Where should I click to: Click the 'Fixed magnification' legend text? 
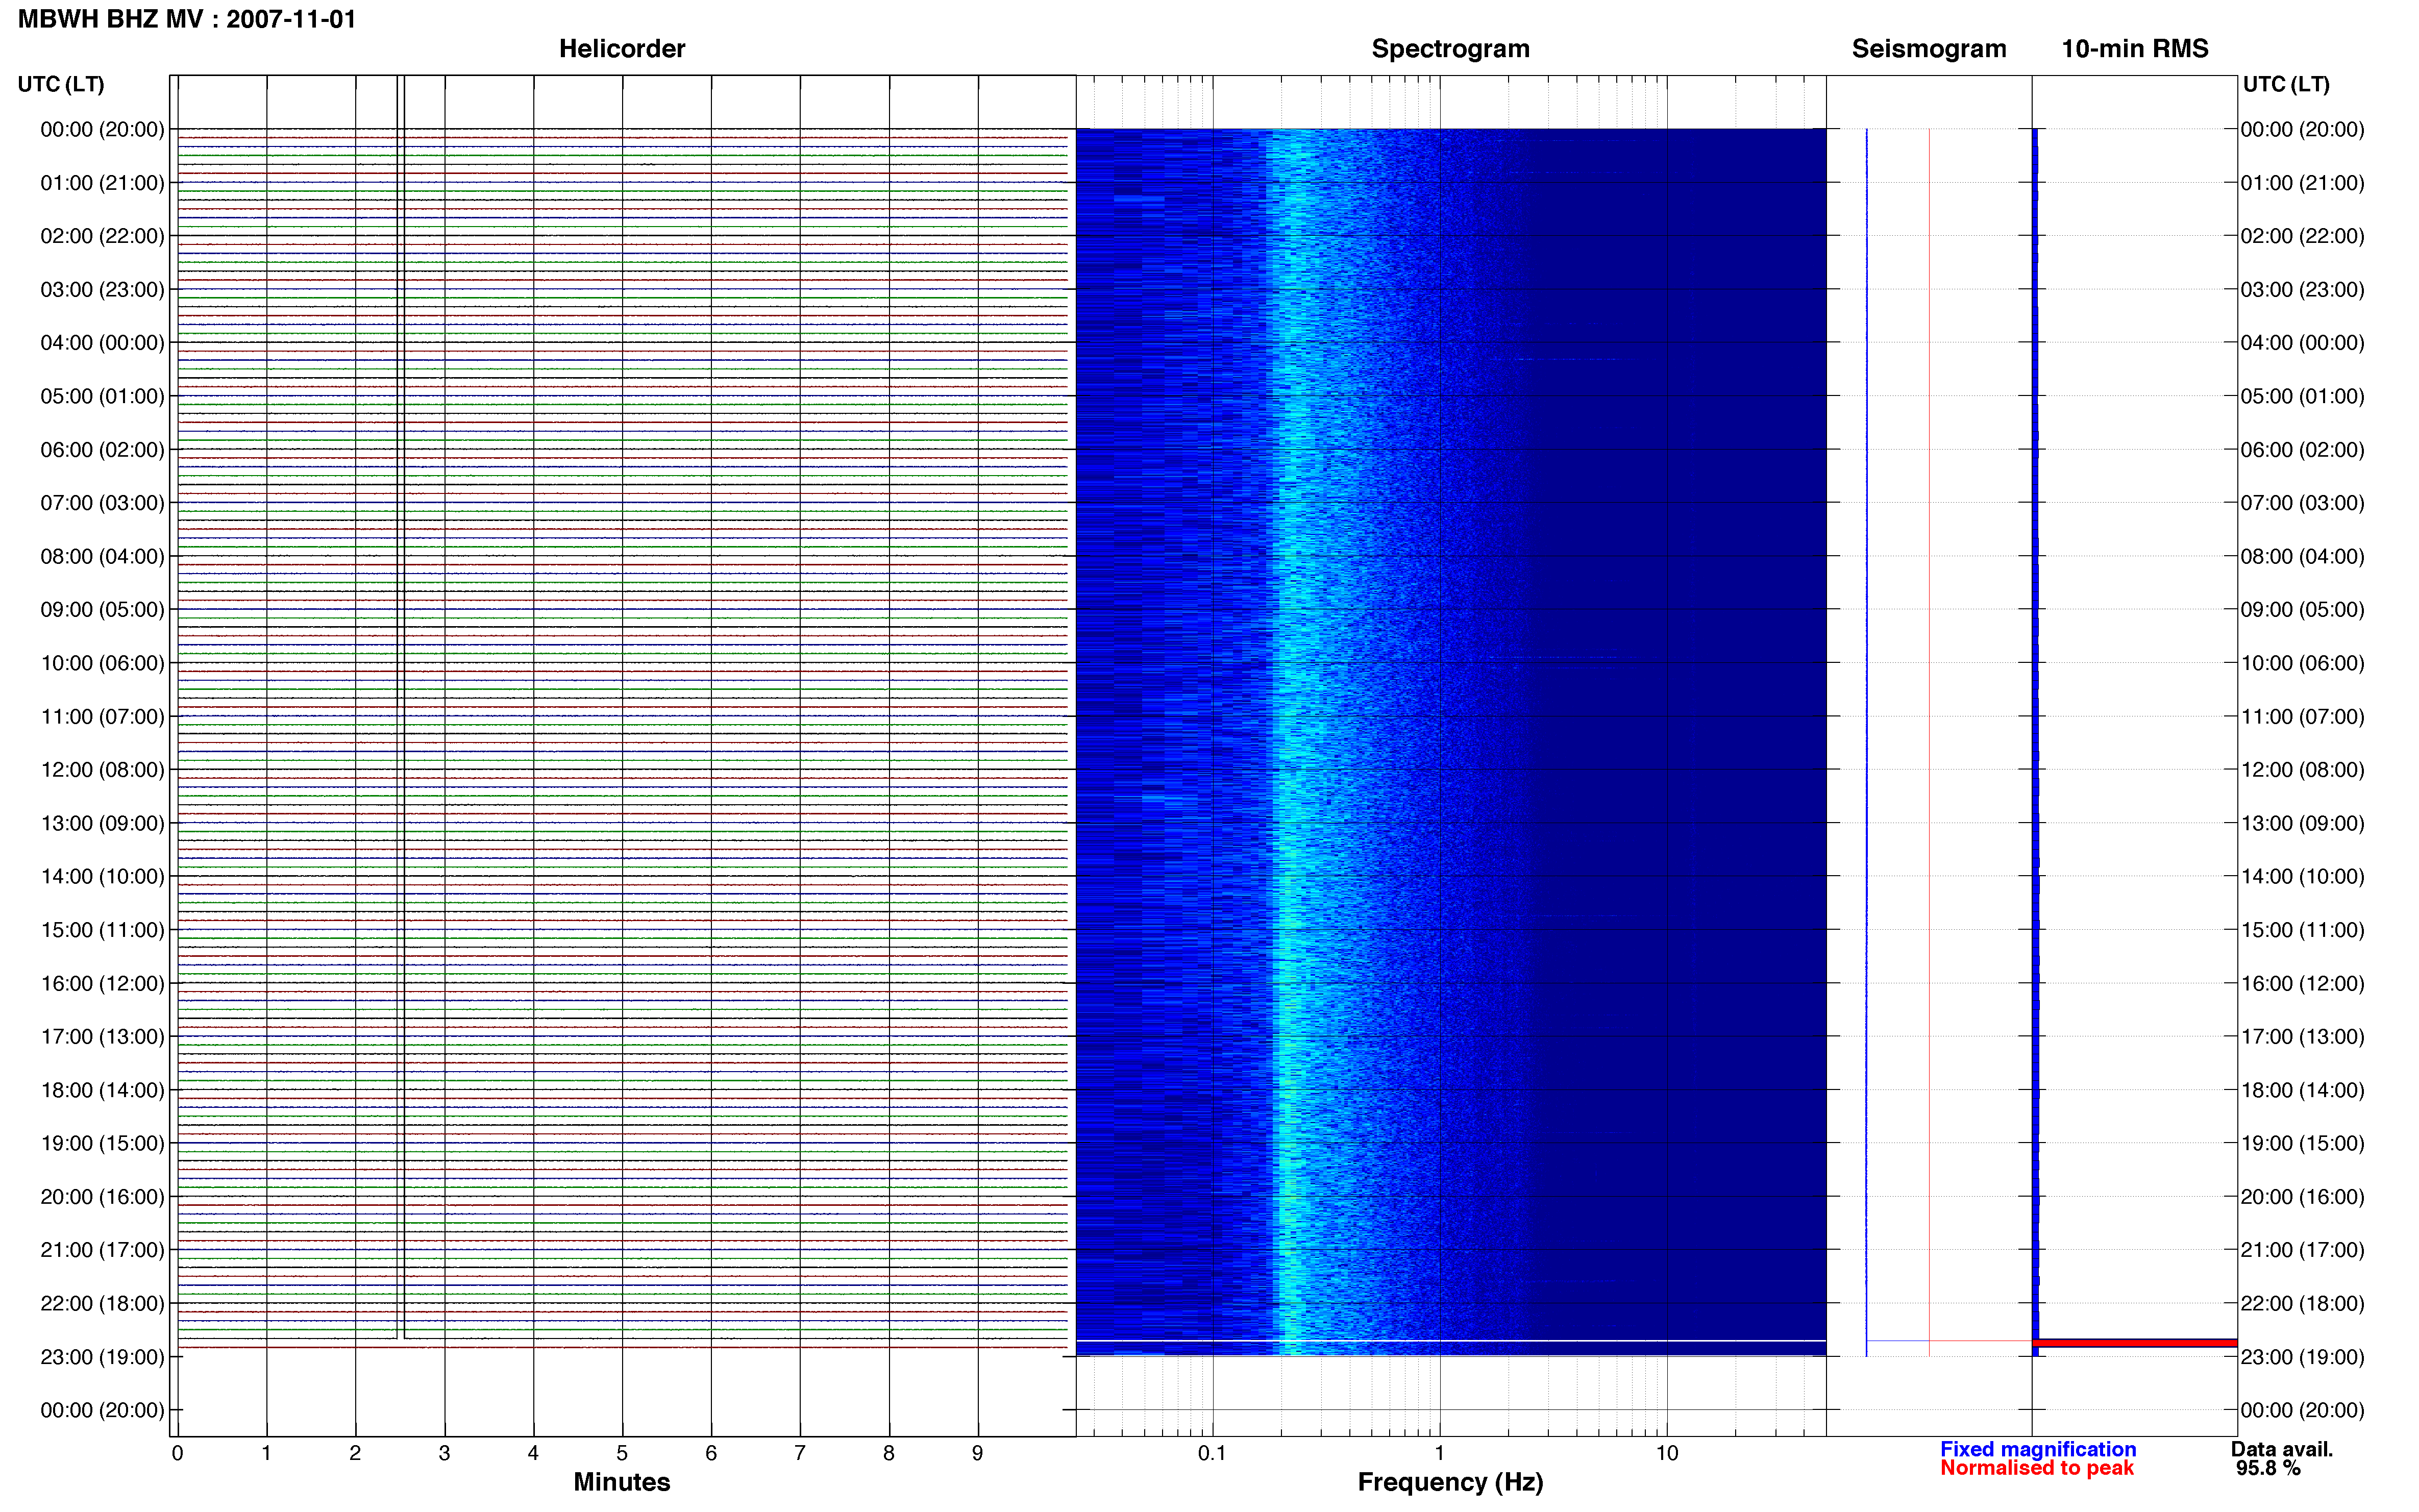point(2038,1450)
